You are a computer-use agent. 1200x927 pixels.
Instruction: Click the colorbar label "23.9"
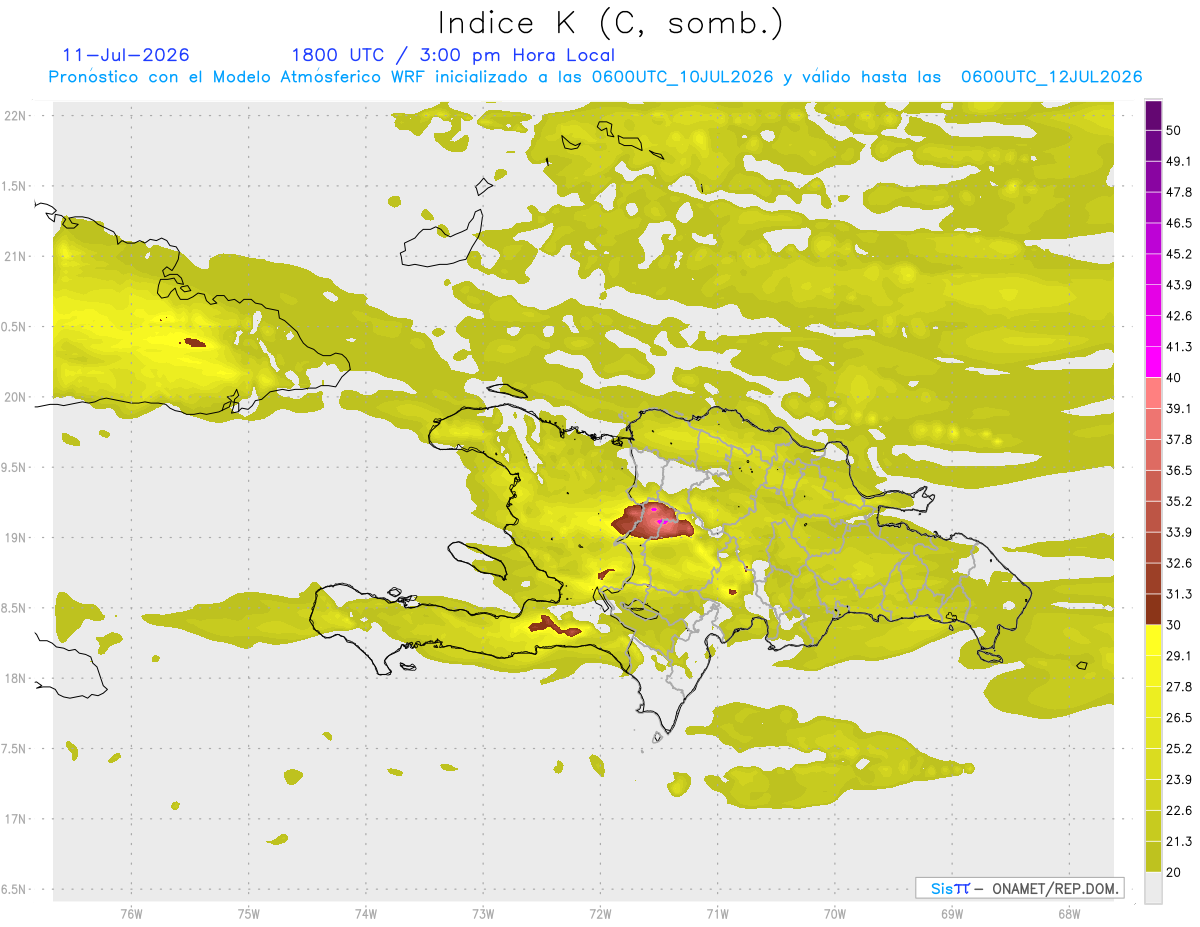click(x=1178, y=780)
